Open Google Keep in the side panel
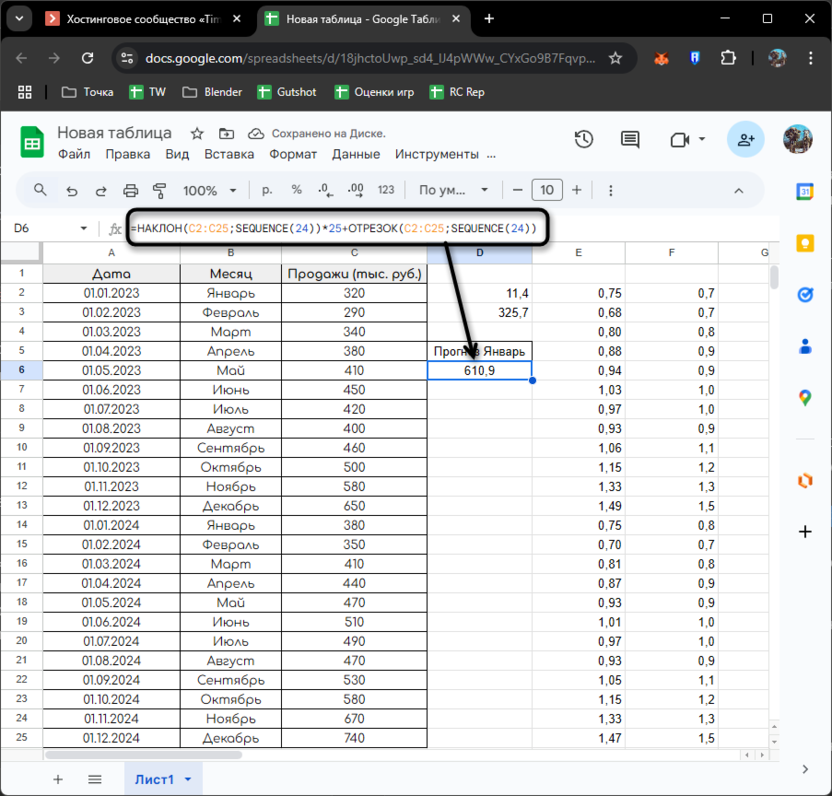Screen dimensions: 832x796 coord(805,243)
